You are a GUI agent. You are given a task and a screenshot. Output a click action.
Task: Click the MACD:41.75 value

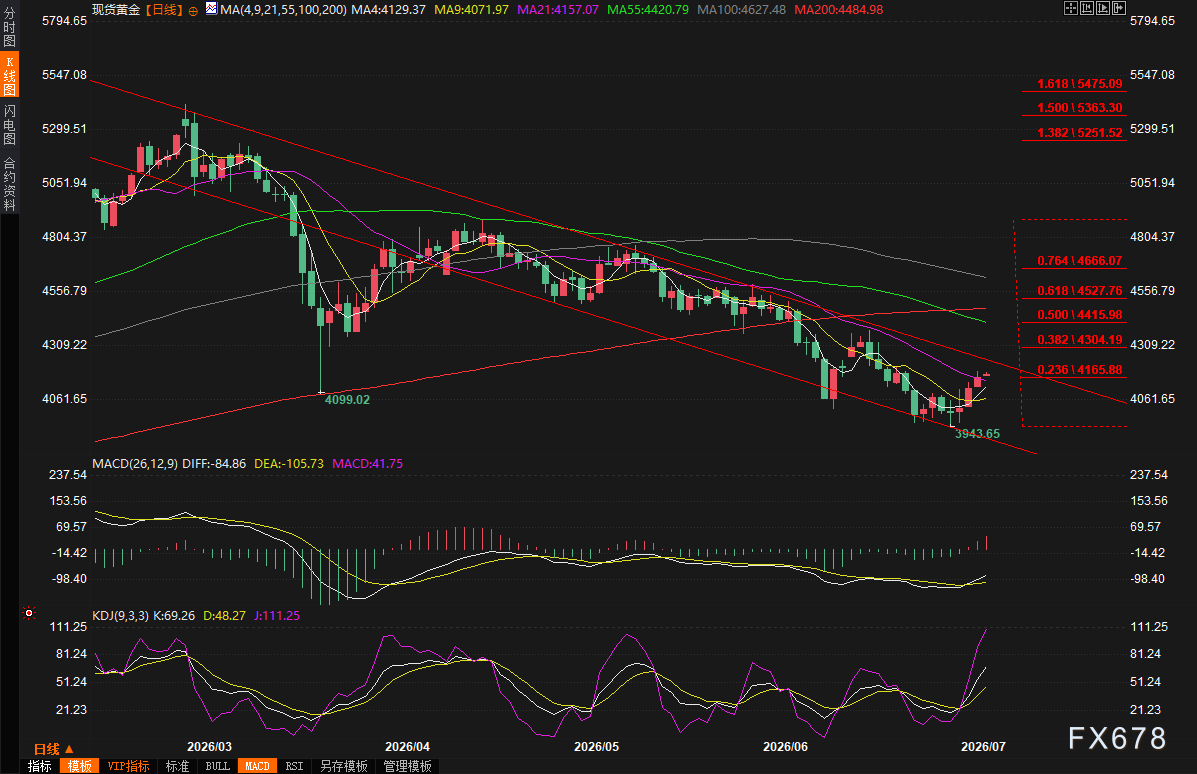coord(367,464)
